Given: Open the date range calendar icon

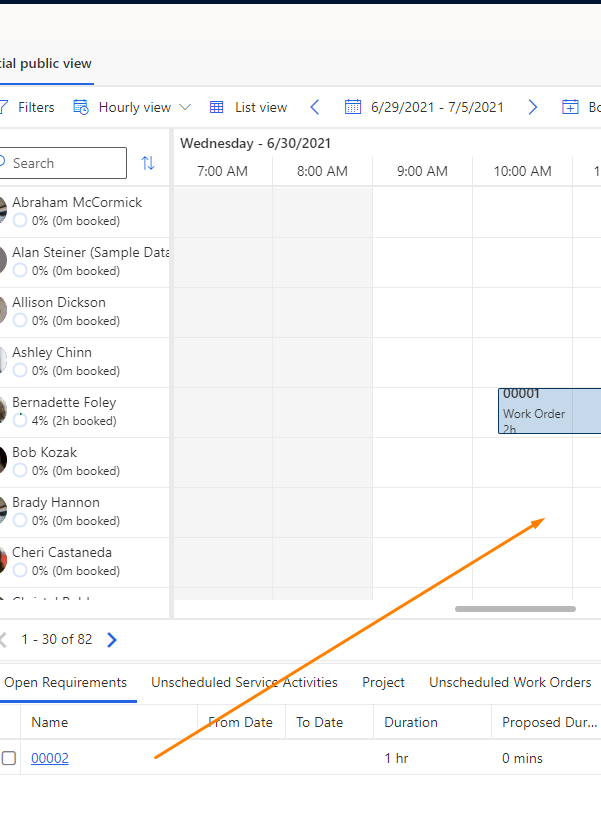Looking at the screenshot, I should coord(353,107).
